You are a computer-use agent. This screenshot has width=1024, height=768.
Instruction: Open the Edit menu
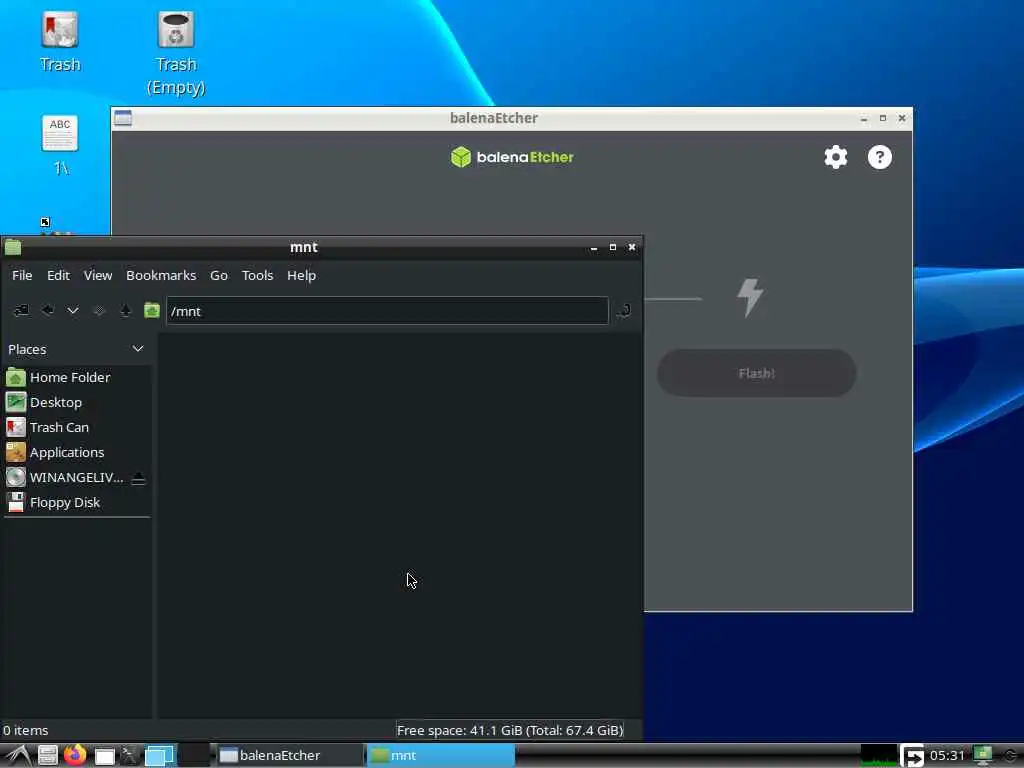pos(58,276)
